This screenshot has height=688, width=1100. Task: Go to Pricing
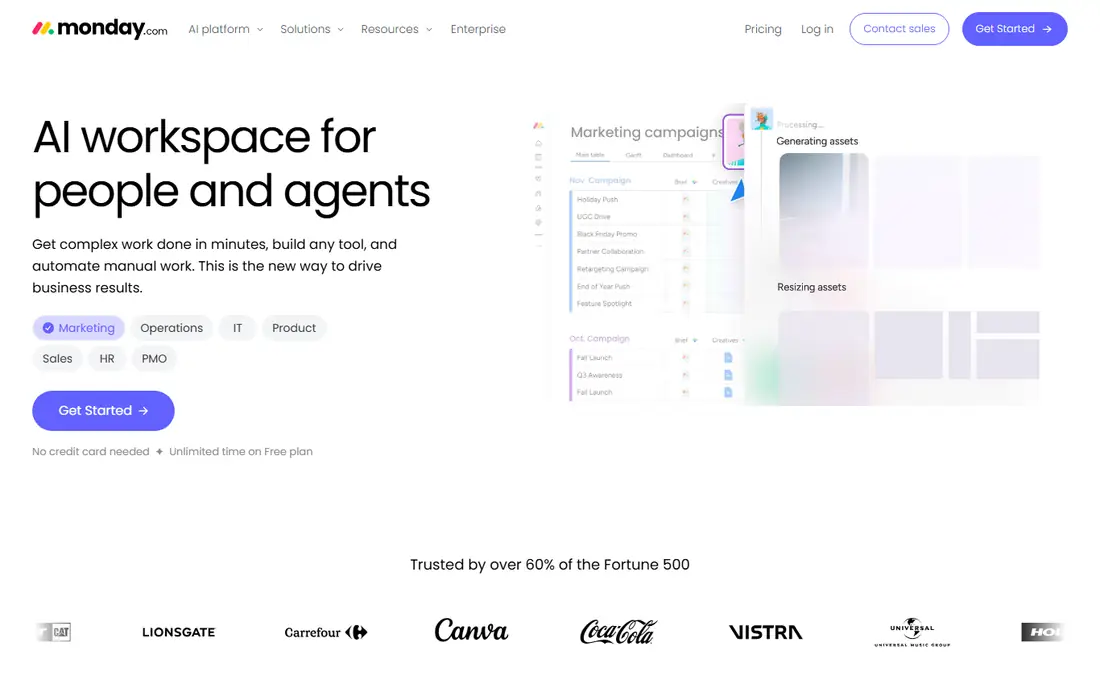click(763, 29)
